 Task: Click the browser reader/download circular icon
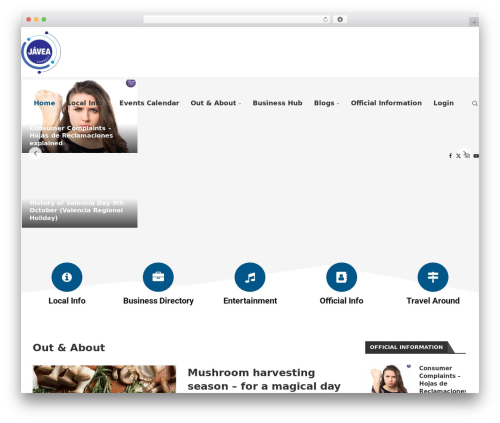(x=340, y=20)
